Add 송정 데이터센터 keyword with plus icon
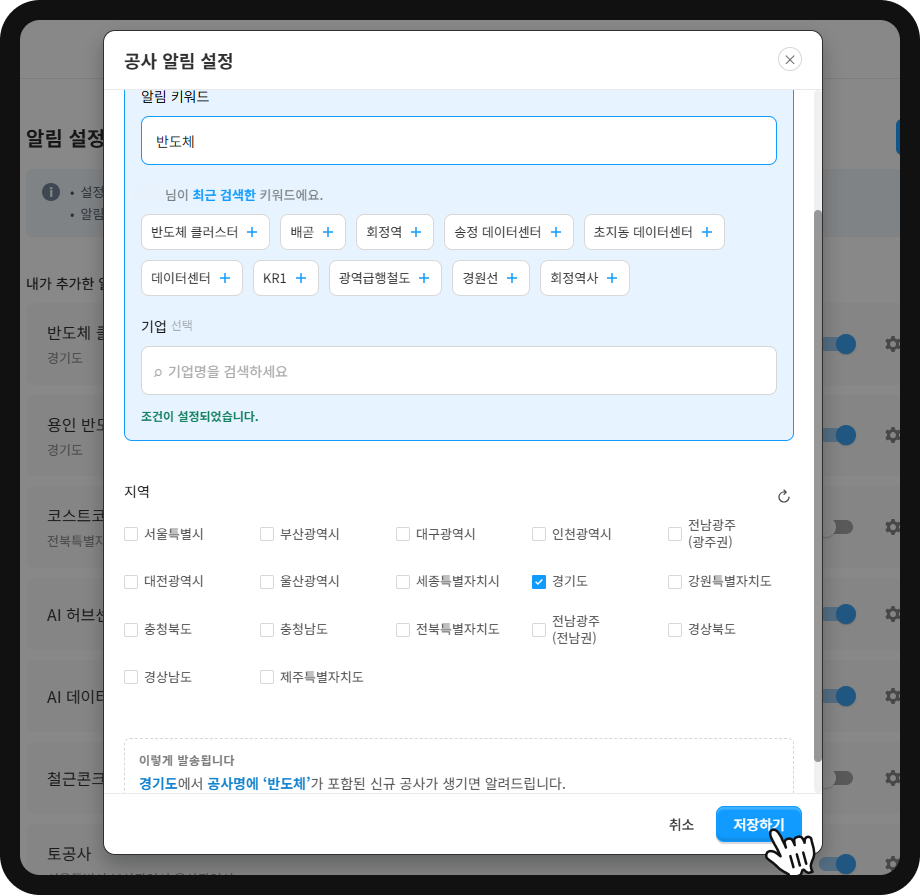920x895 pixels. (x=556, y=232)
